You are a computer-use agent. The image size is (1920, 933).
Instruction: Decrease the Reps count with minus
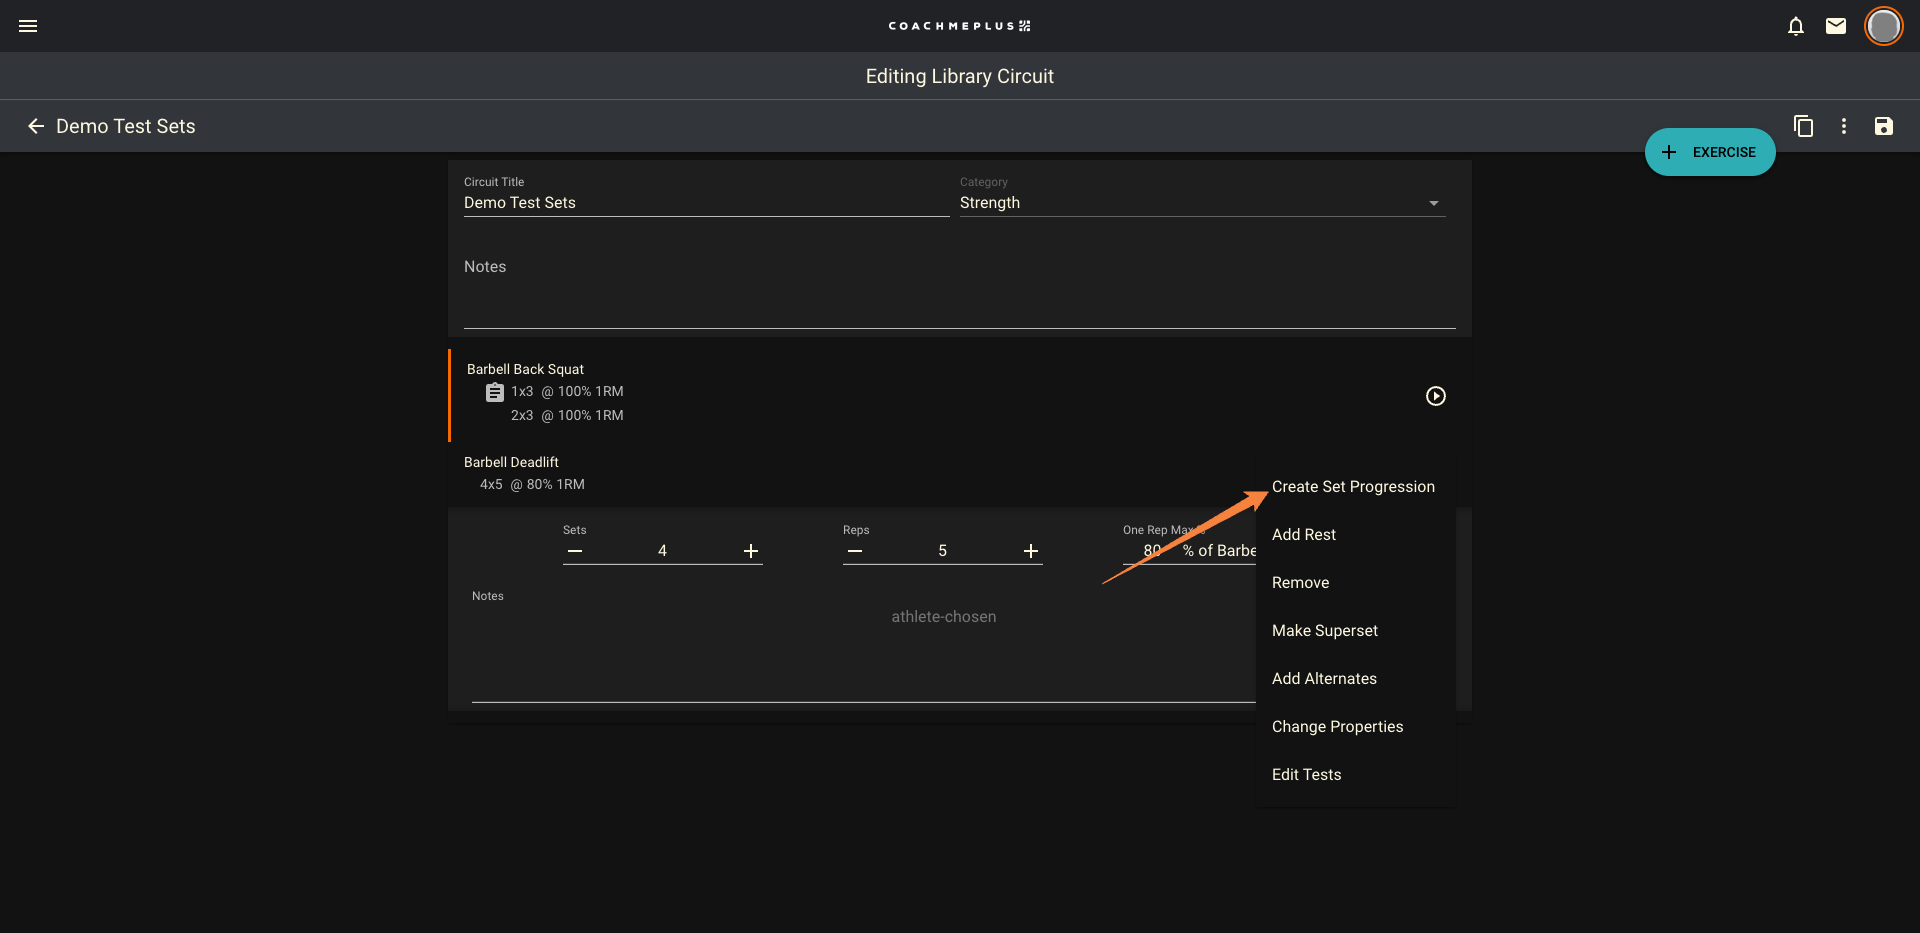click(855, 551)
